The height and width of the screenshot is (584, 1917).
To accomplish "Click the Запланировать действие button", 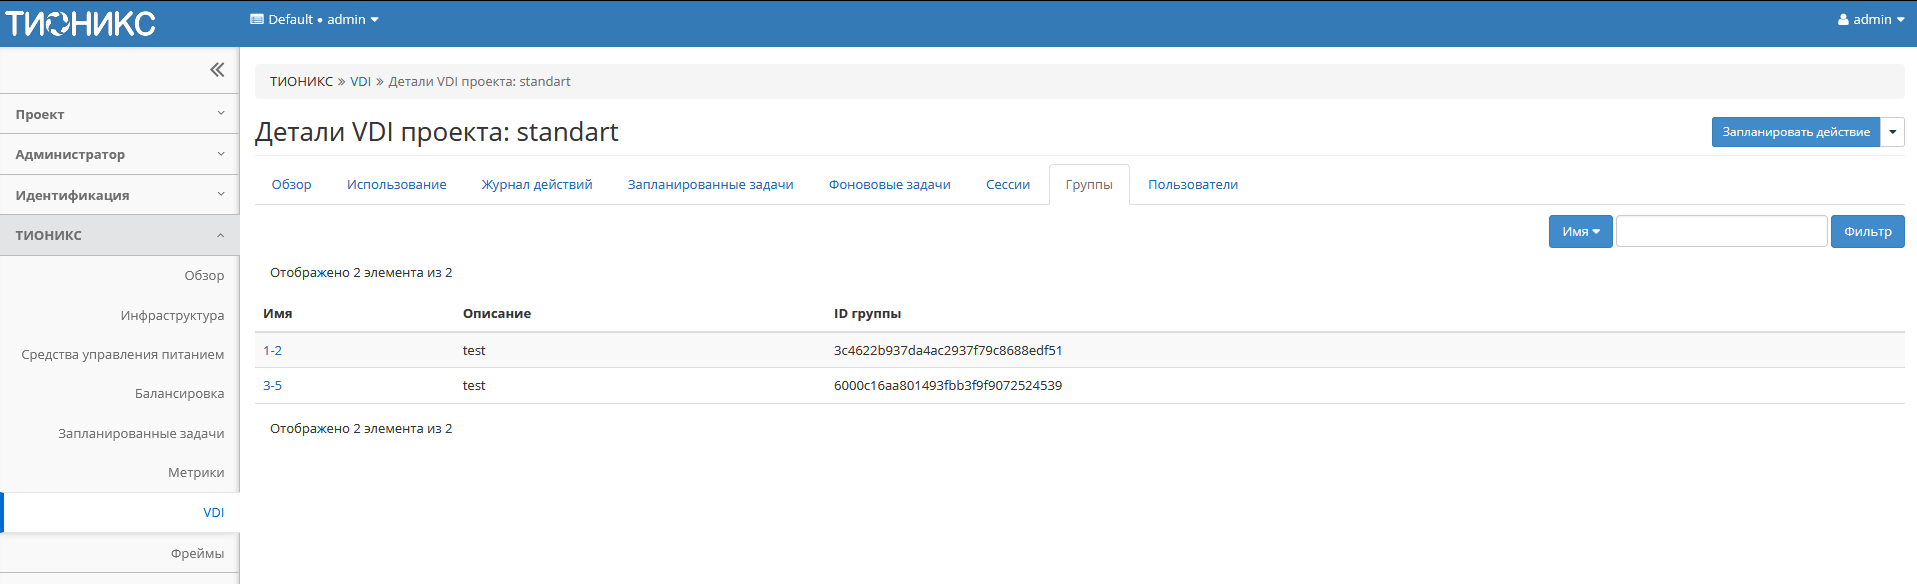I will [1795, 132].
